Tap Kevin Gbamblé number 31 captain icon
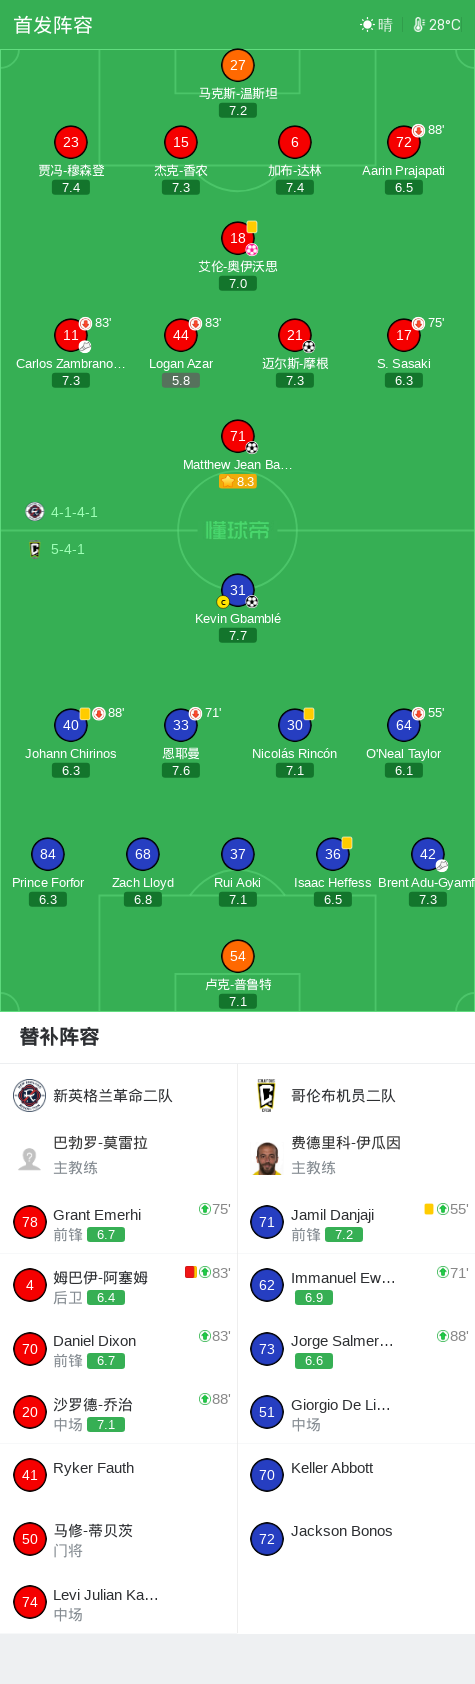Image resolution: width=475 pixels, height=1684 pixels. pos(238,590)
